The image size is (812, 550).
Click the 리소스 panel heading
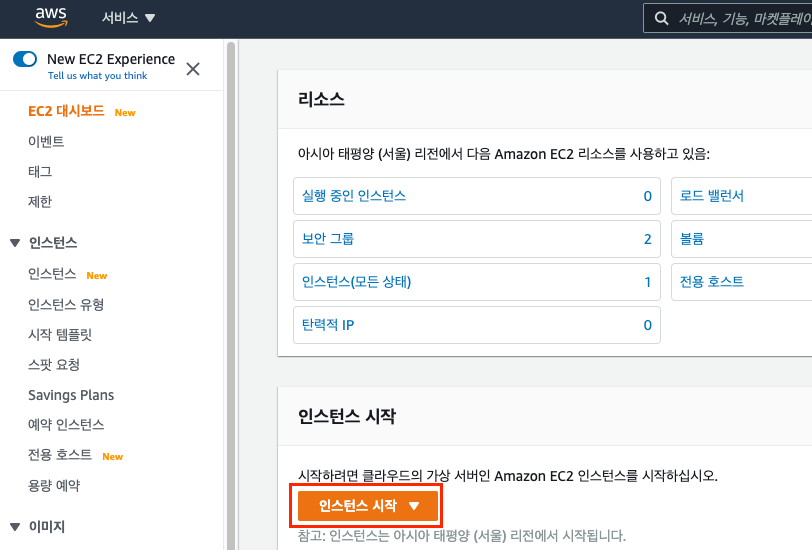pyautogui.click(x=321, y=99)
